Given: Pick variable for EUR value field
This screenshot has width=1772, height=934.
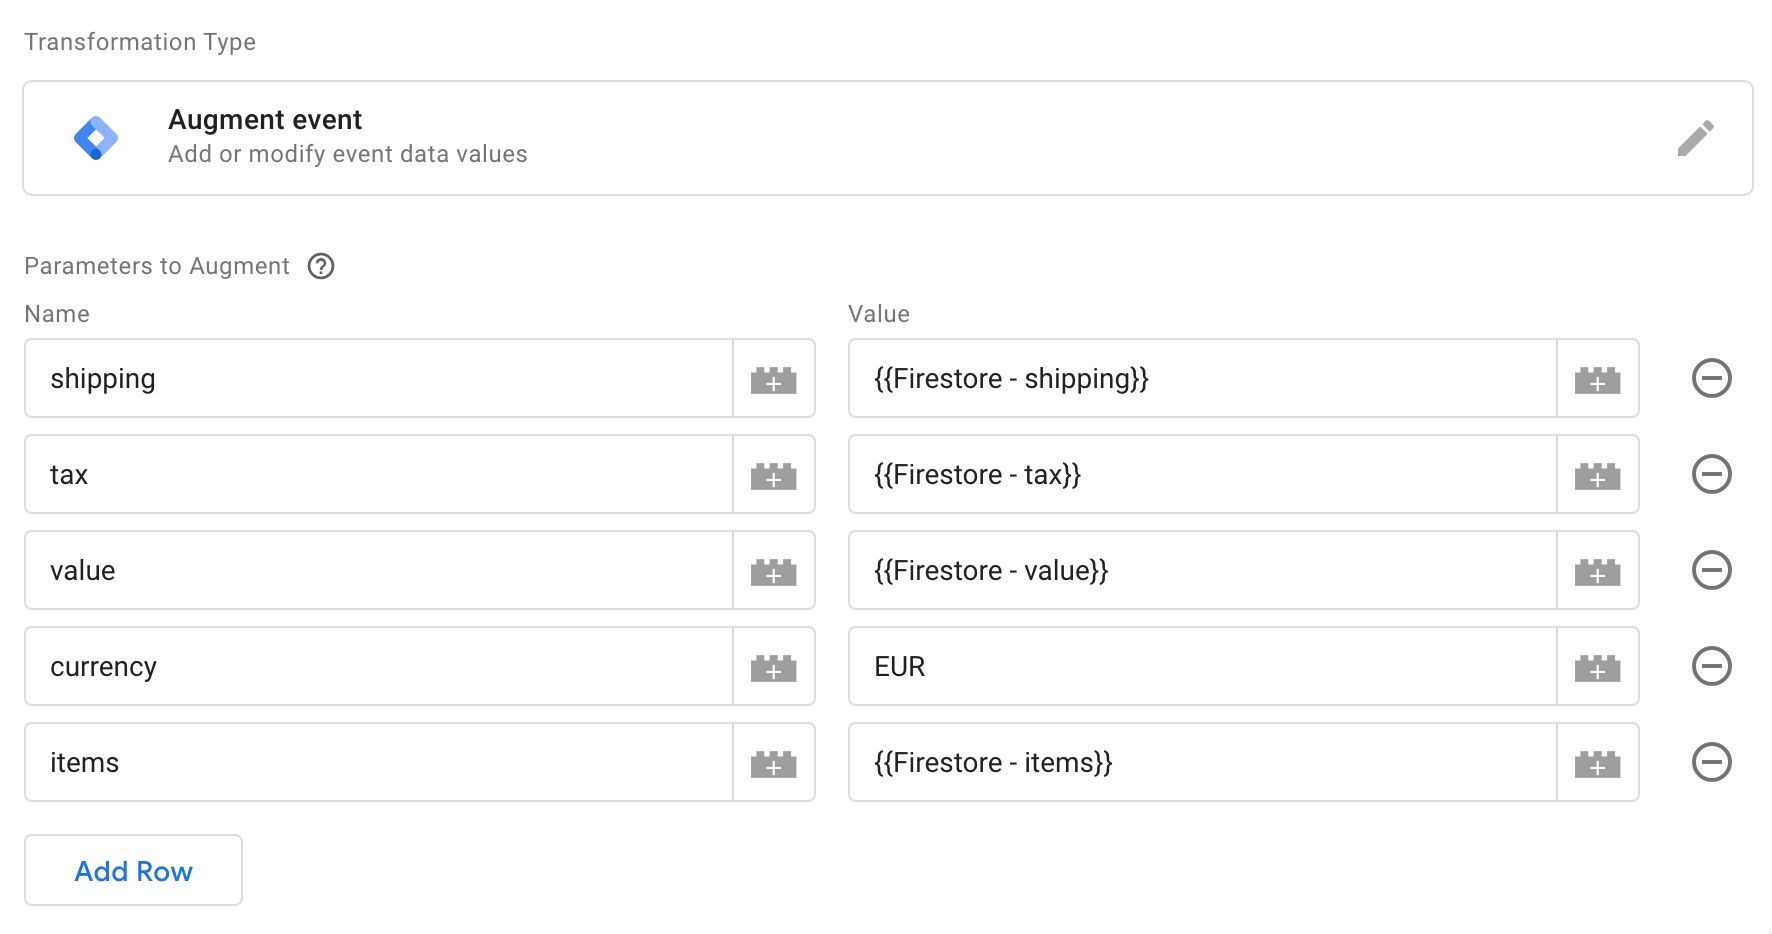Looking at the screenshot, I should [1598, 666].
